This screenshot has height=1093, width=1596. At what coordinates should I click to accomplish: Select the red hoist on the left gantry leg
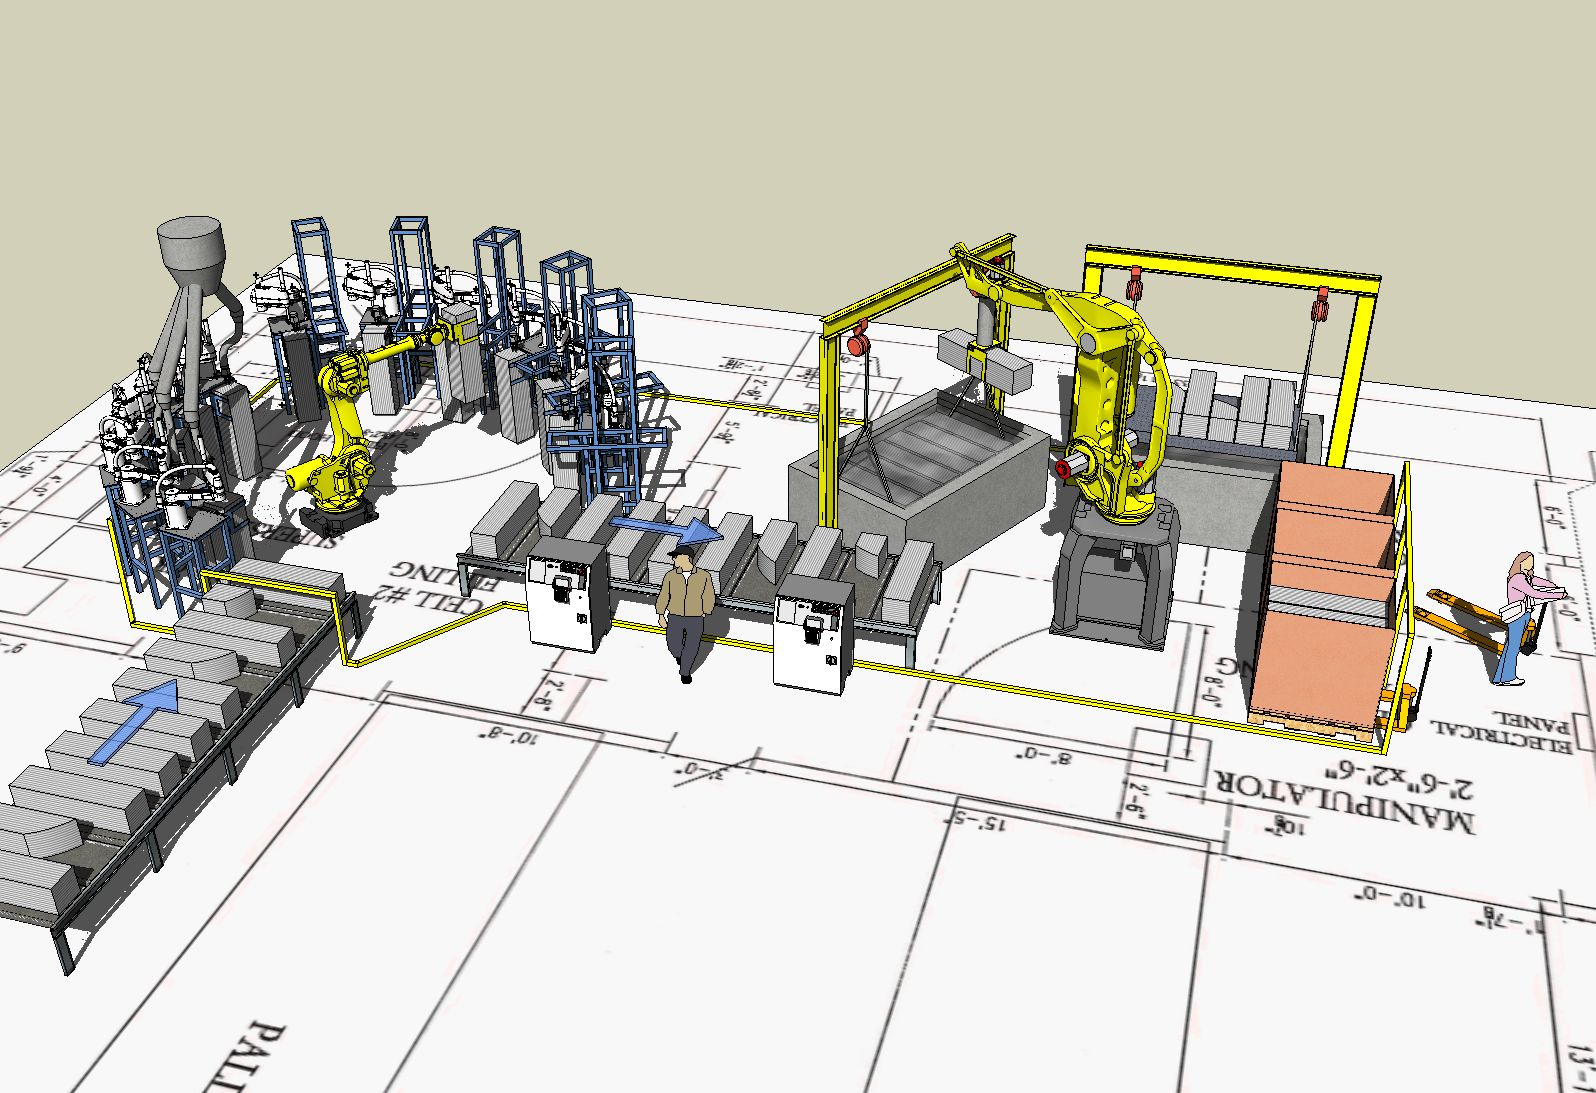(x=856, y=344)
